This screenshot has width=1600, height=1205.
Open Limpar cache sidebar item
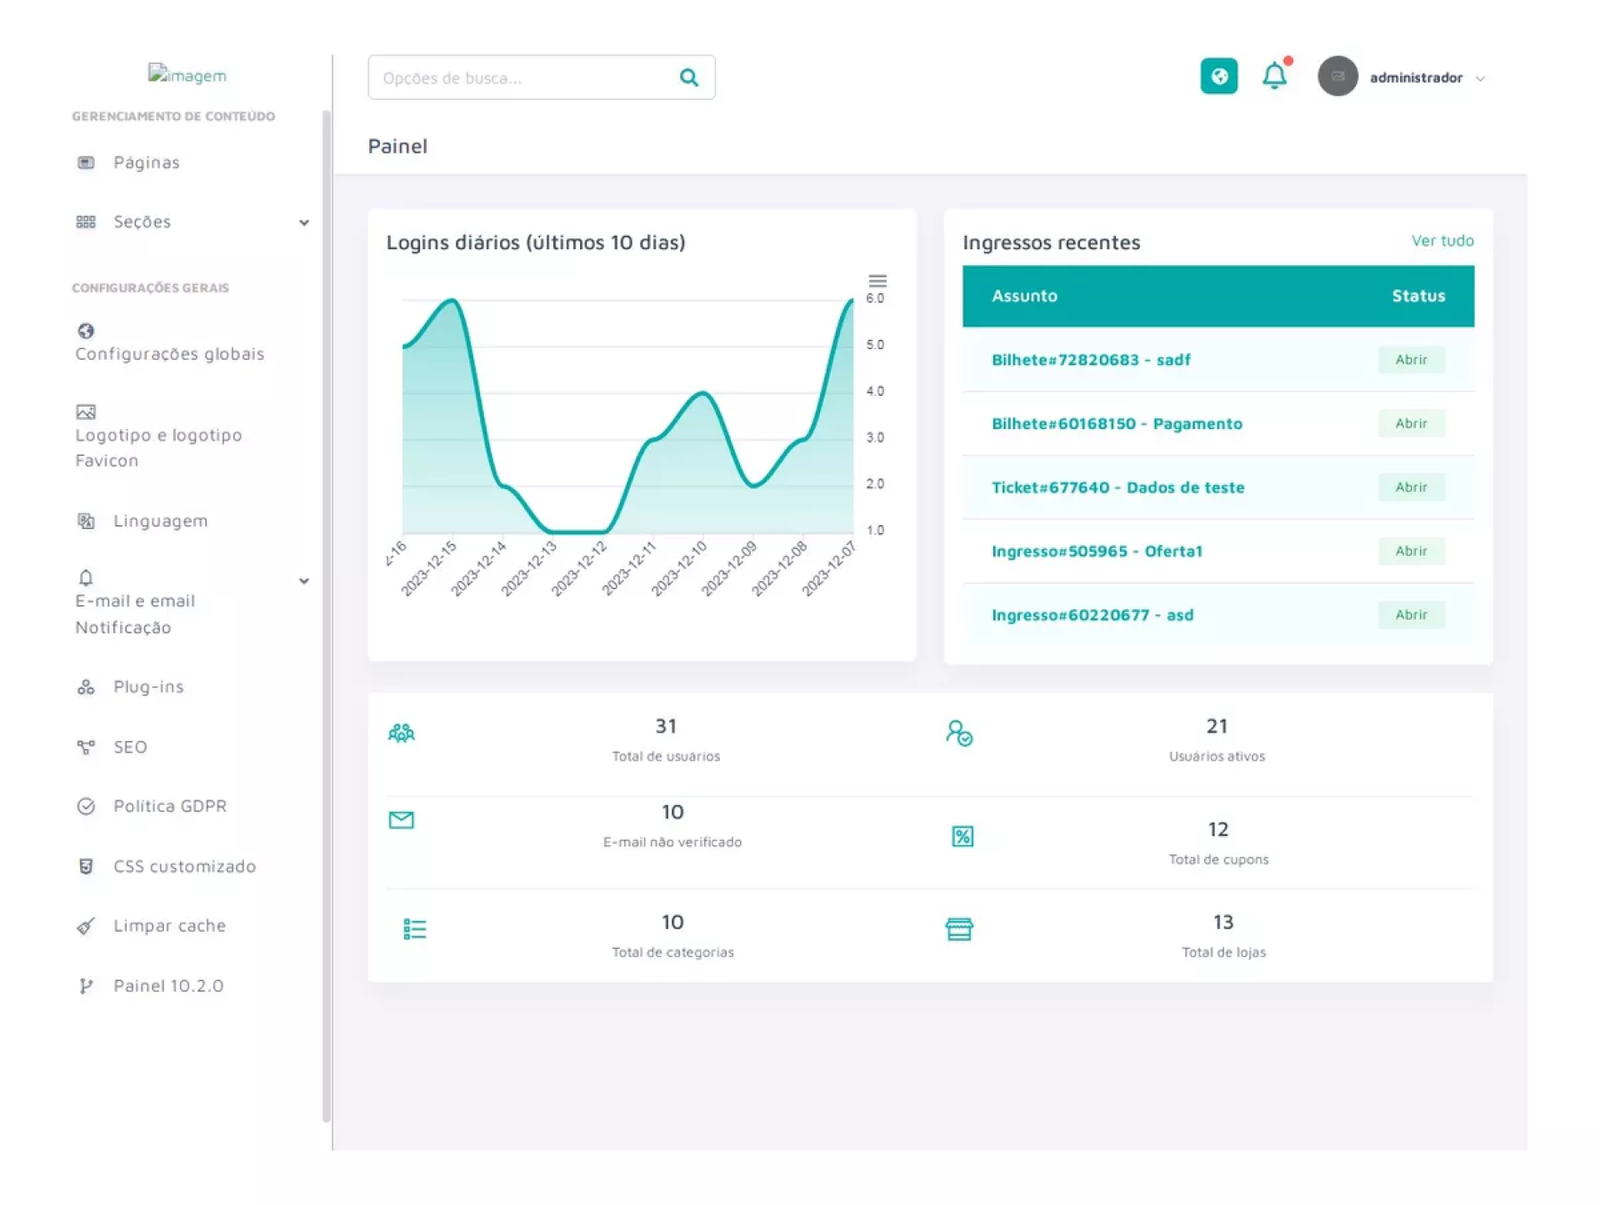(x=169, y=926)
